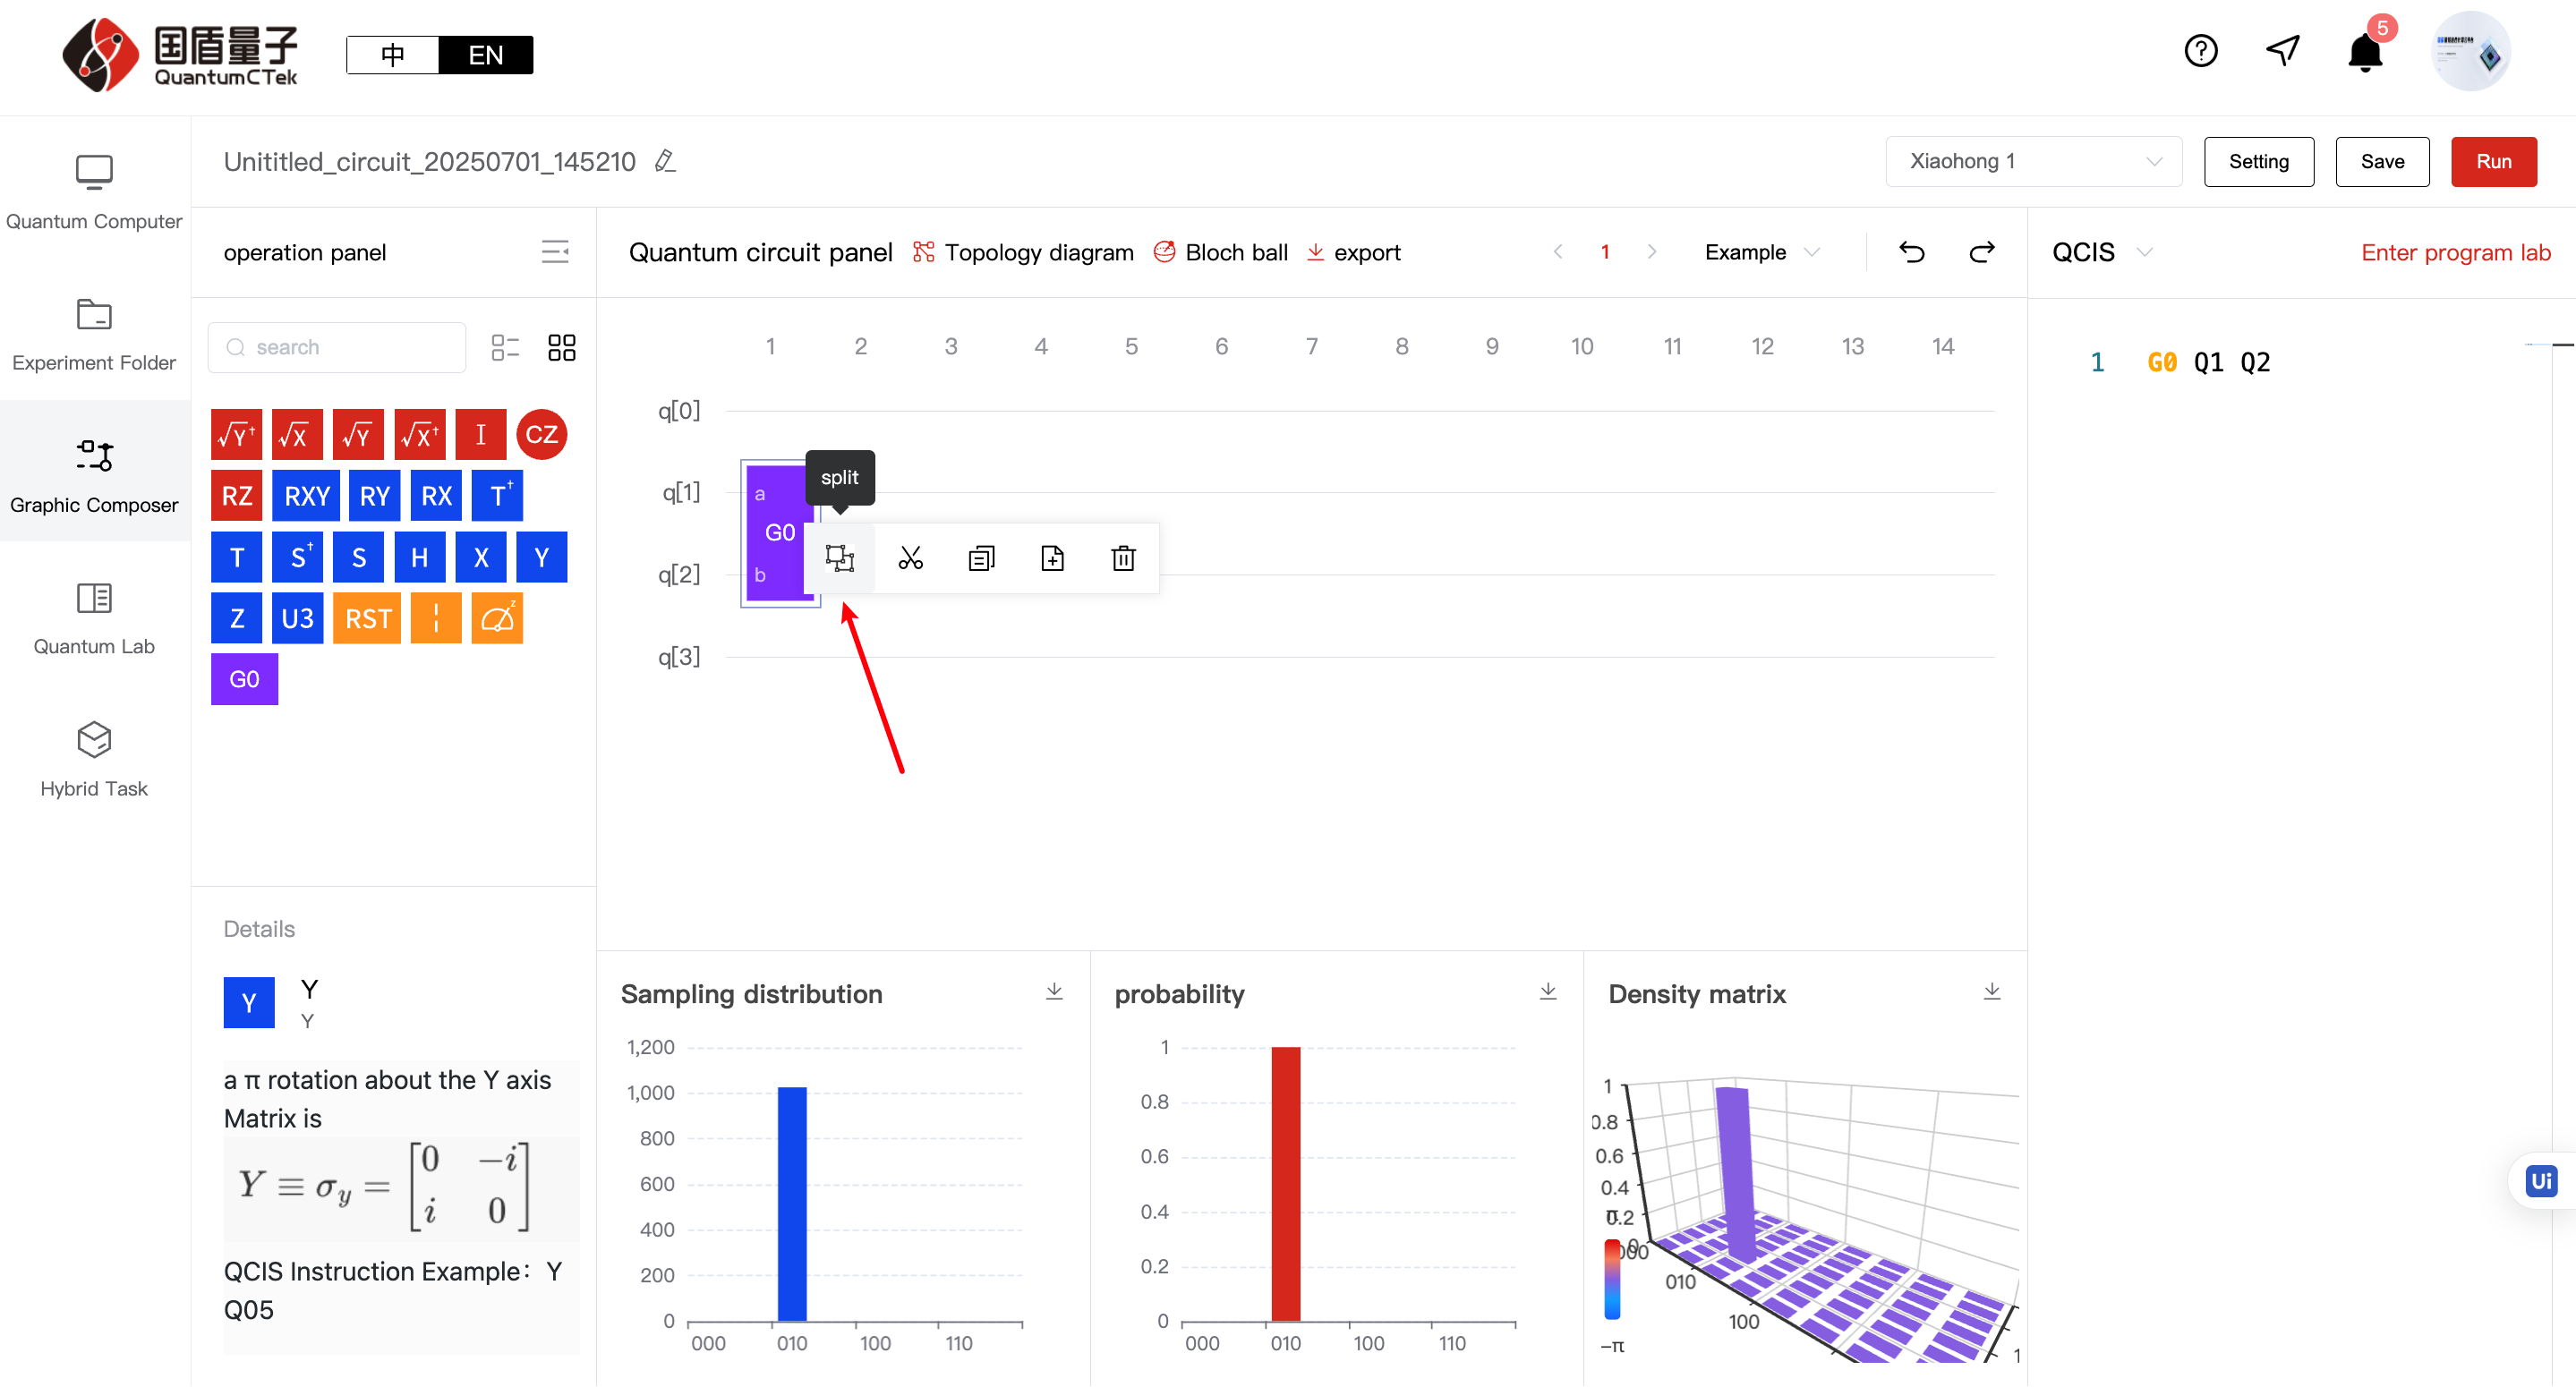Viewport: 2576px width, 1387px height.
Task: Click the scissors cut icon
Action: pyautogui.click(x=910, y=558)
